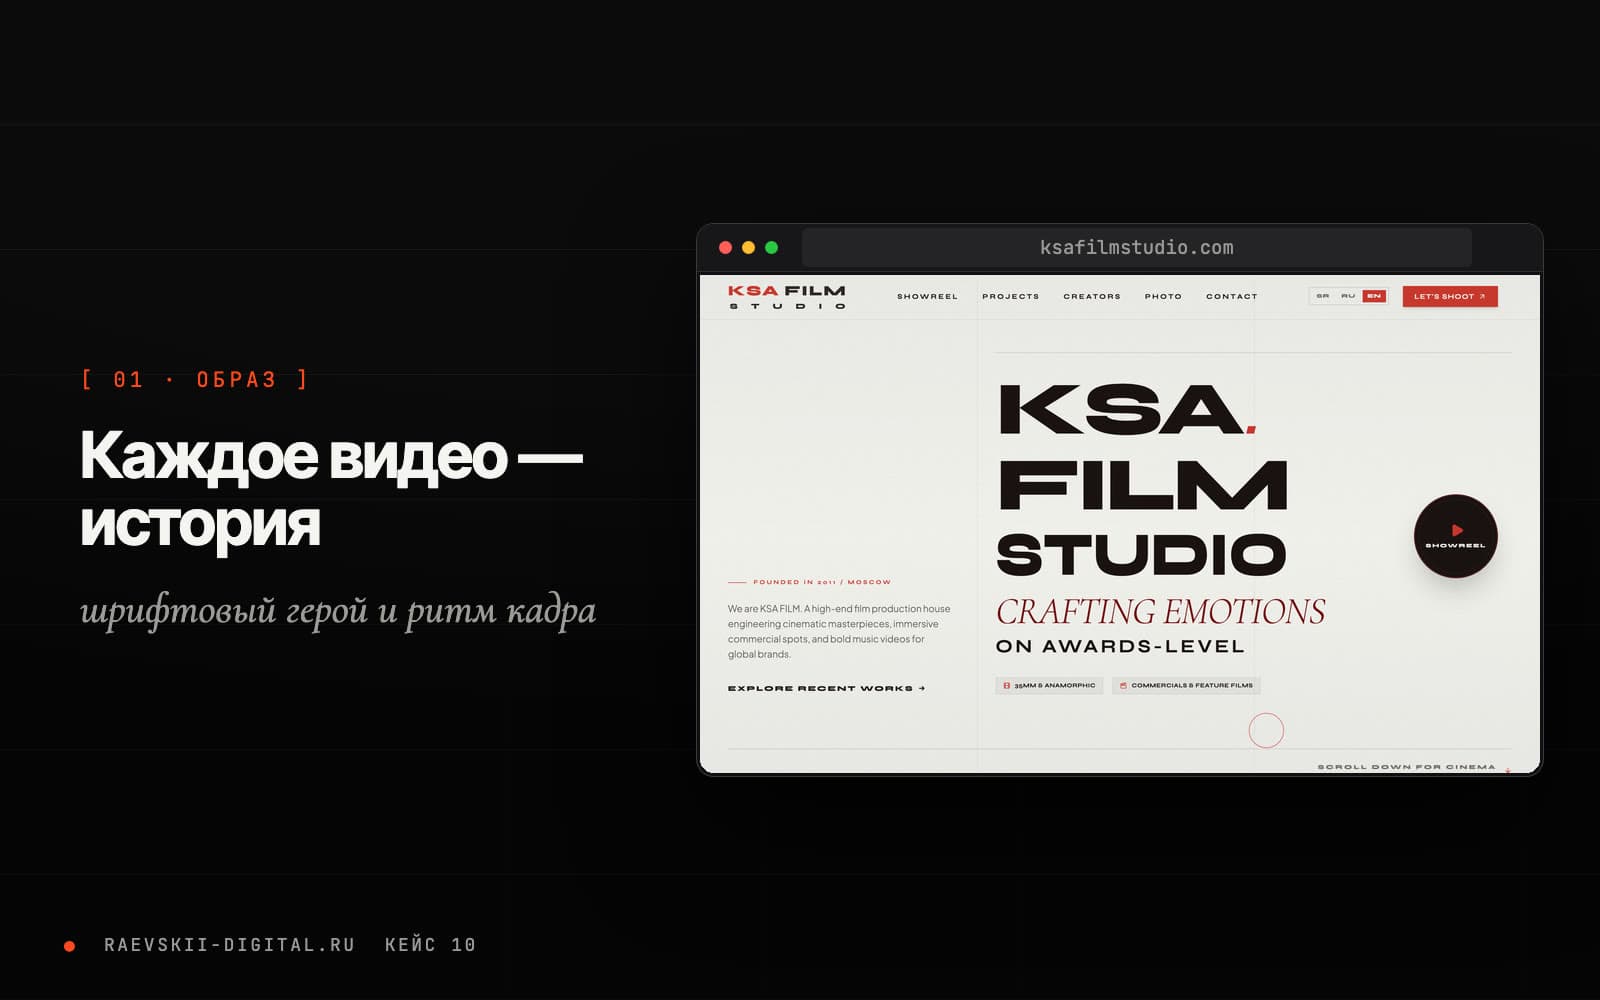
Task: Click the FOUNDED IN 2011 / MOSCOW caption
Action: 821,582
